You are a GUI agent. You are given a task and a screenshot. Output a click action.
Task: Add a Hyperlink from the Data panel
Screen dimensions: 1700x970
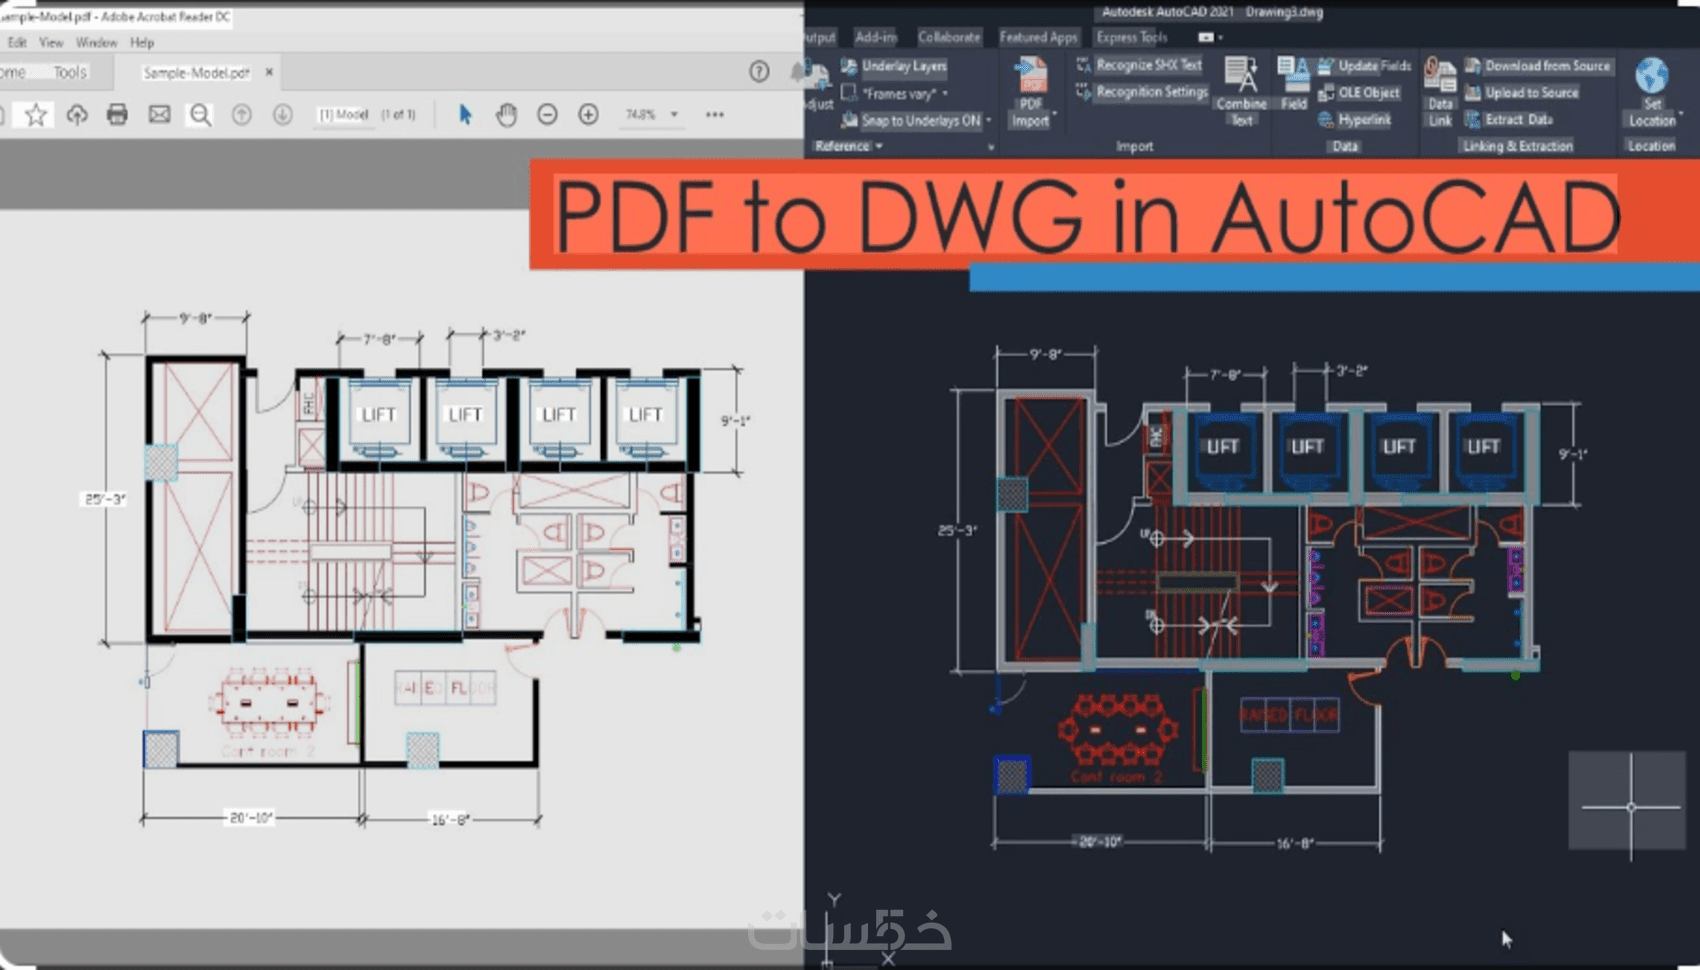pyautogui.click(x=1355, y=120)
